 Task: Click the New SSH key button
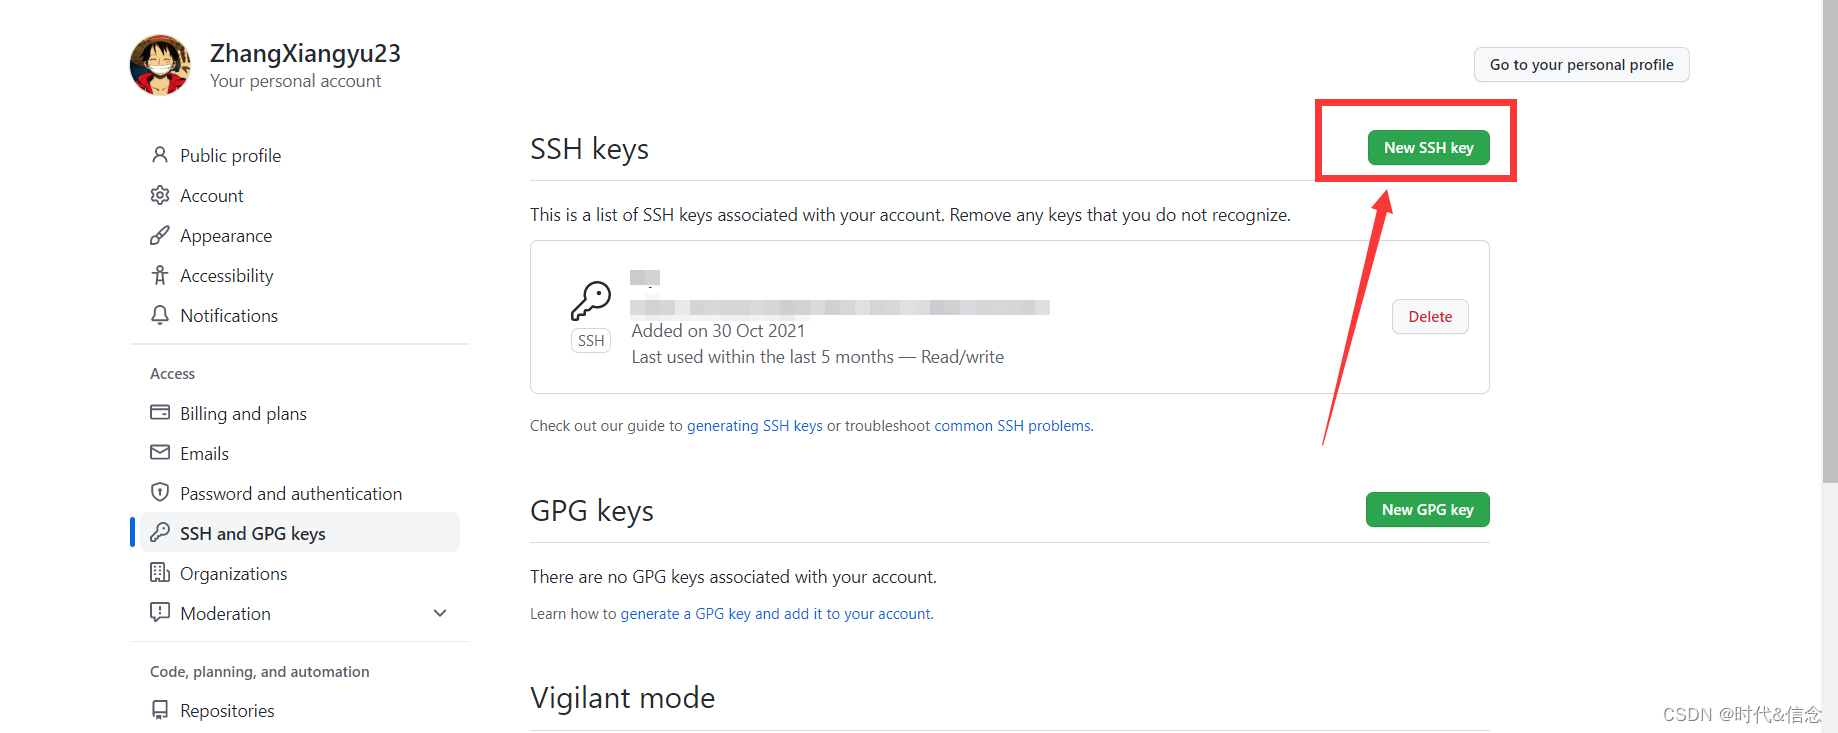tap(1428, 148)
